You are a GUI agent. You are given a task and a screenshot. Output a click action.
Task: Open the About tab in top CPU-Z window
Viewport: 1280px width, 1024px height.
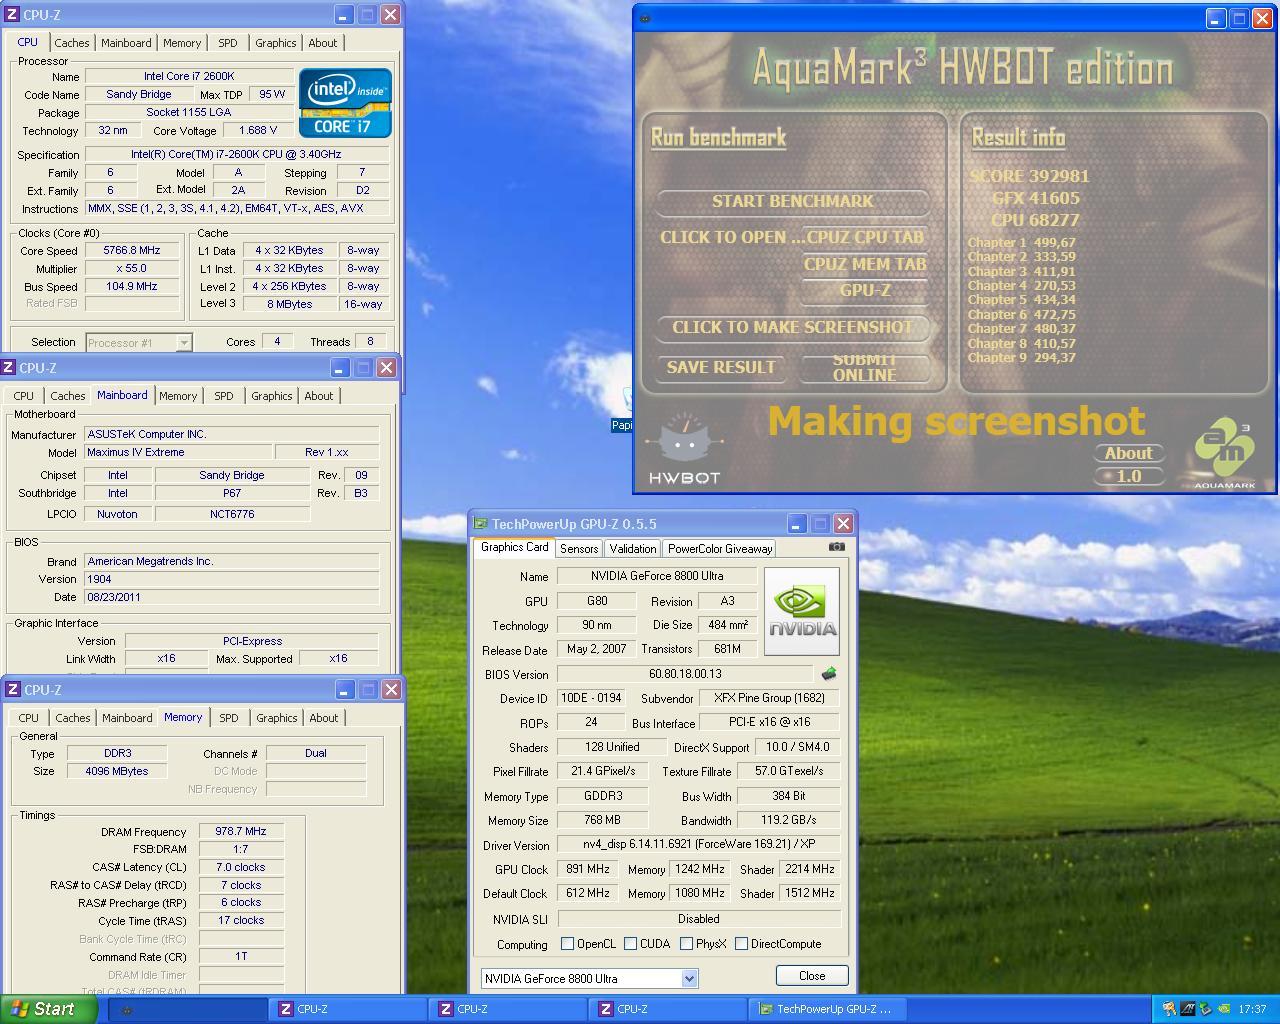(x=322, y=43)
